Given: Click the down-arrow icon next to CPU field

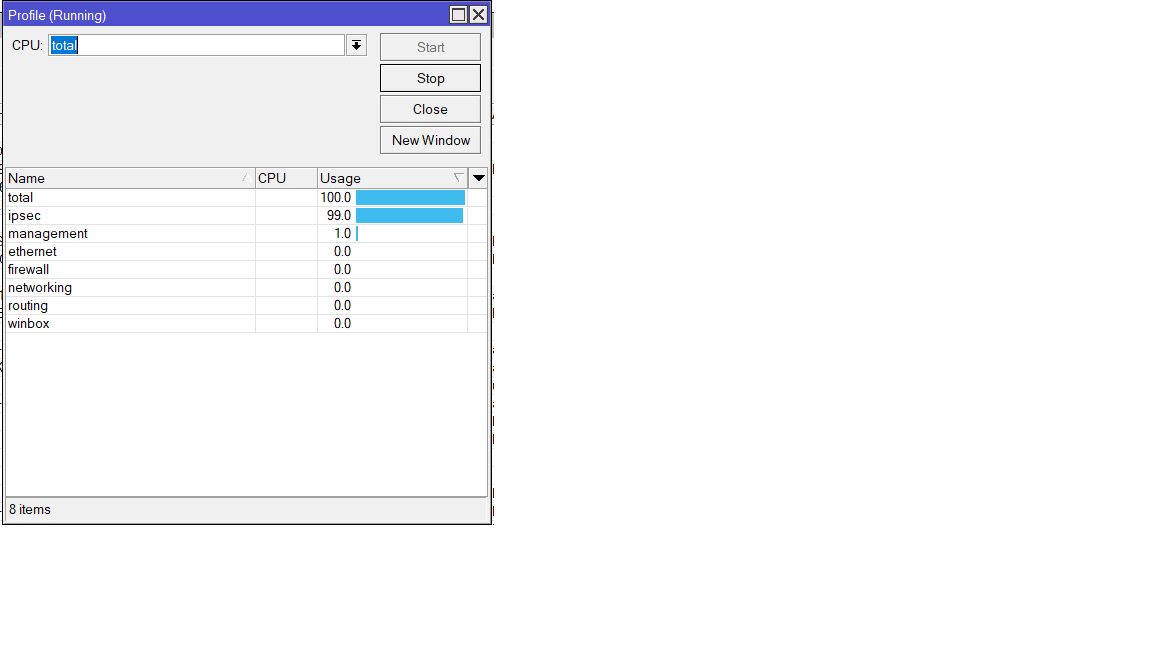Looking at the screenshot, I should (x=356, y=45).
